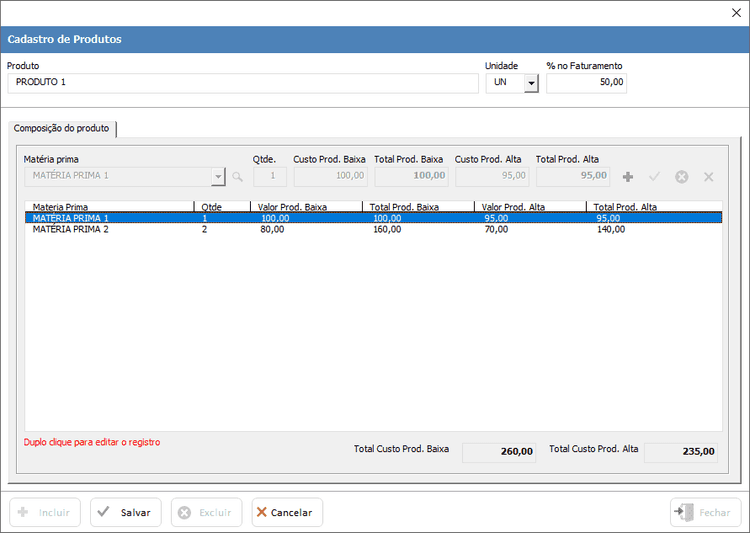Click the 70,00 cell in the grid

pos(496,230)
